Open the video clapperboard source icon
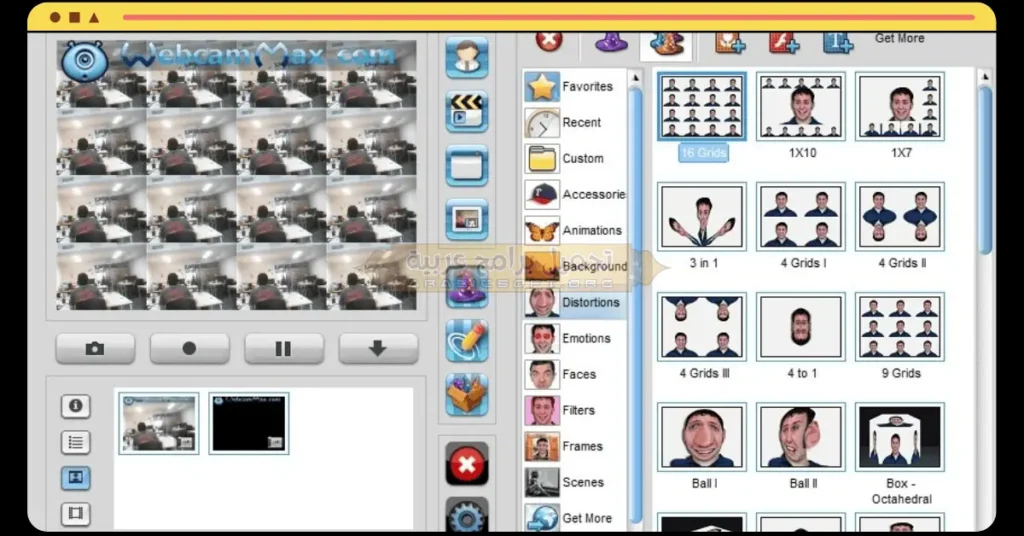 (467, 112)
